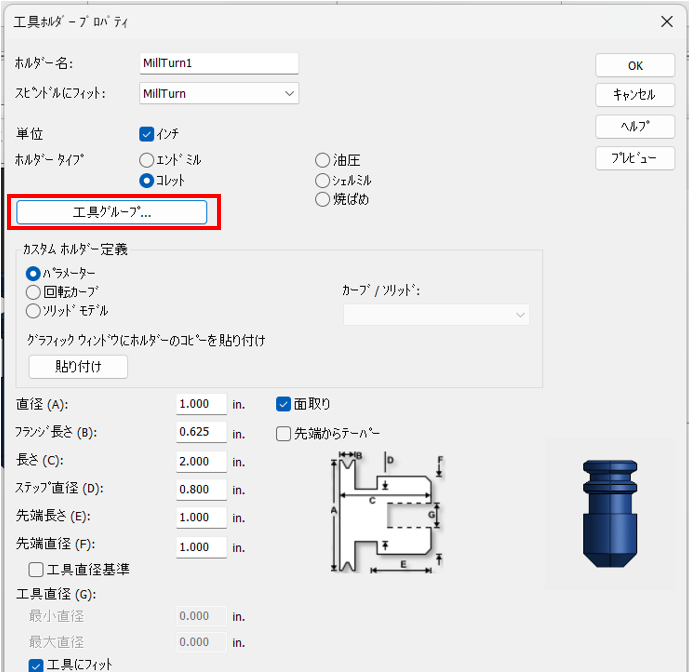Click the holder dimension diagram
Viewport: 689px width, 672px height.
click(386, 512)
